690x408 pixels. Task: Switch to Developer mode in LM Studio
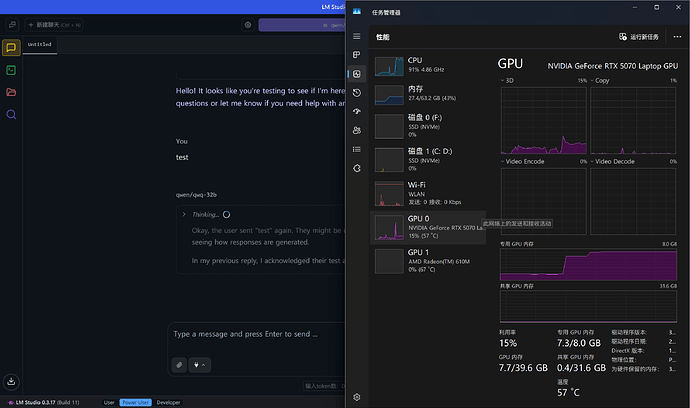point(169,402)
